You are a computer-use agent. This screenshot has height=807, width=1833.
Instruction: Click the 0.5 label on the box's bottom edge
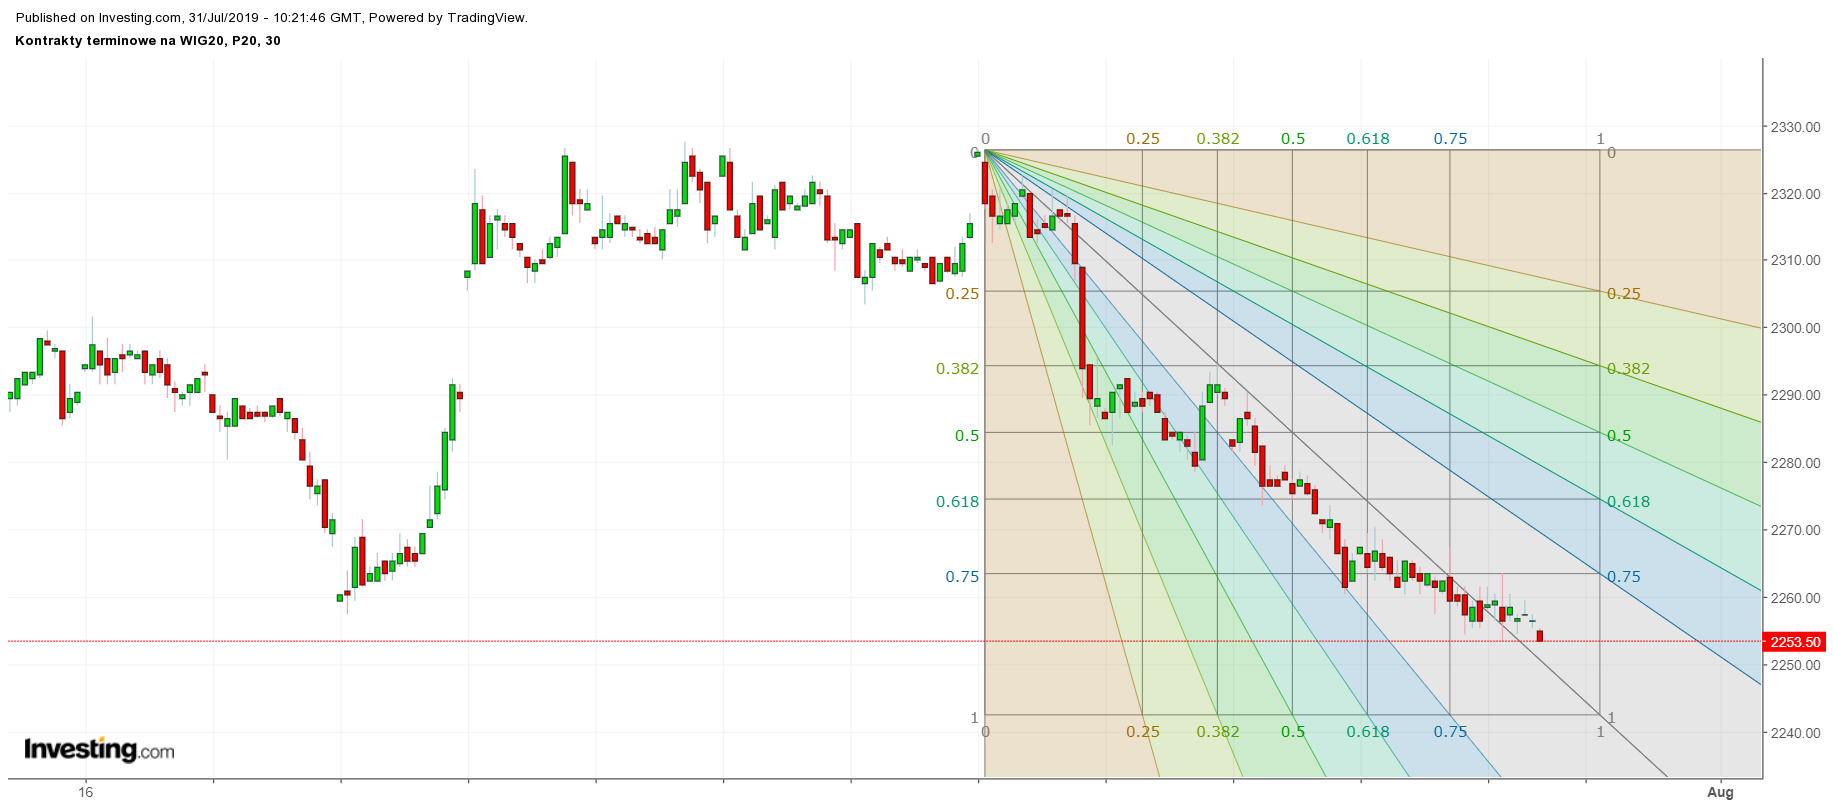pos(1293,732)
